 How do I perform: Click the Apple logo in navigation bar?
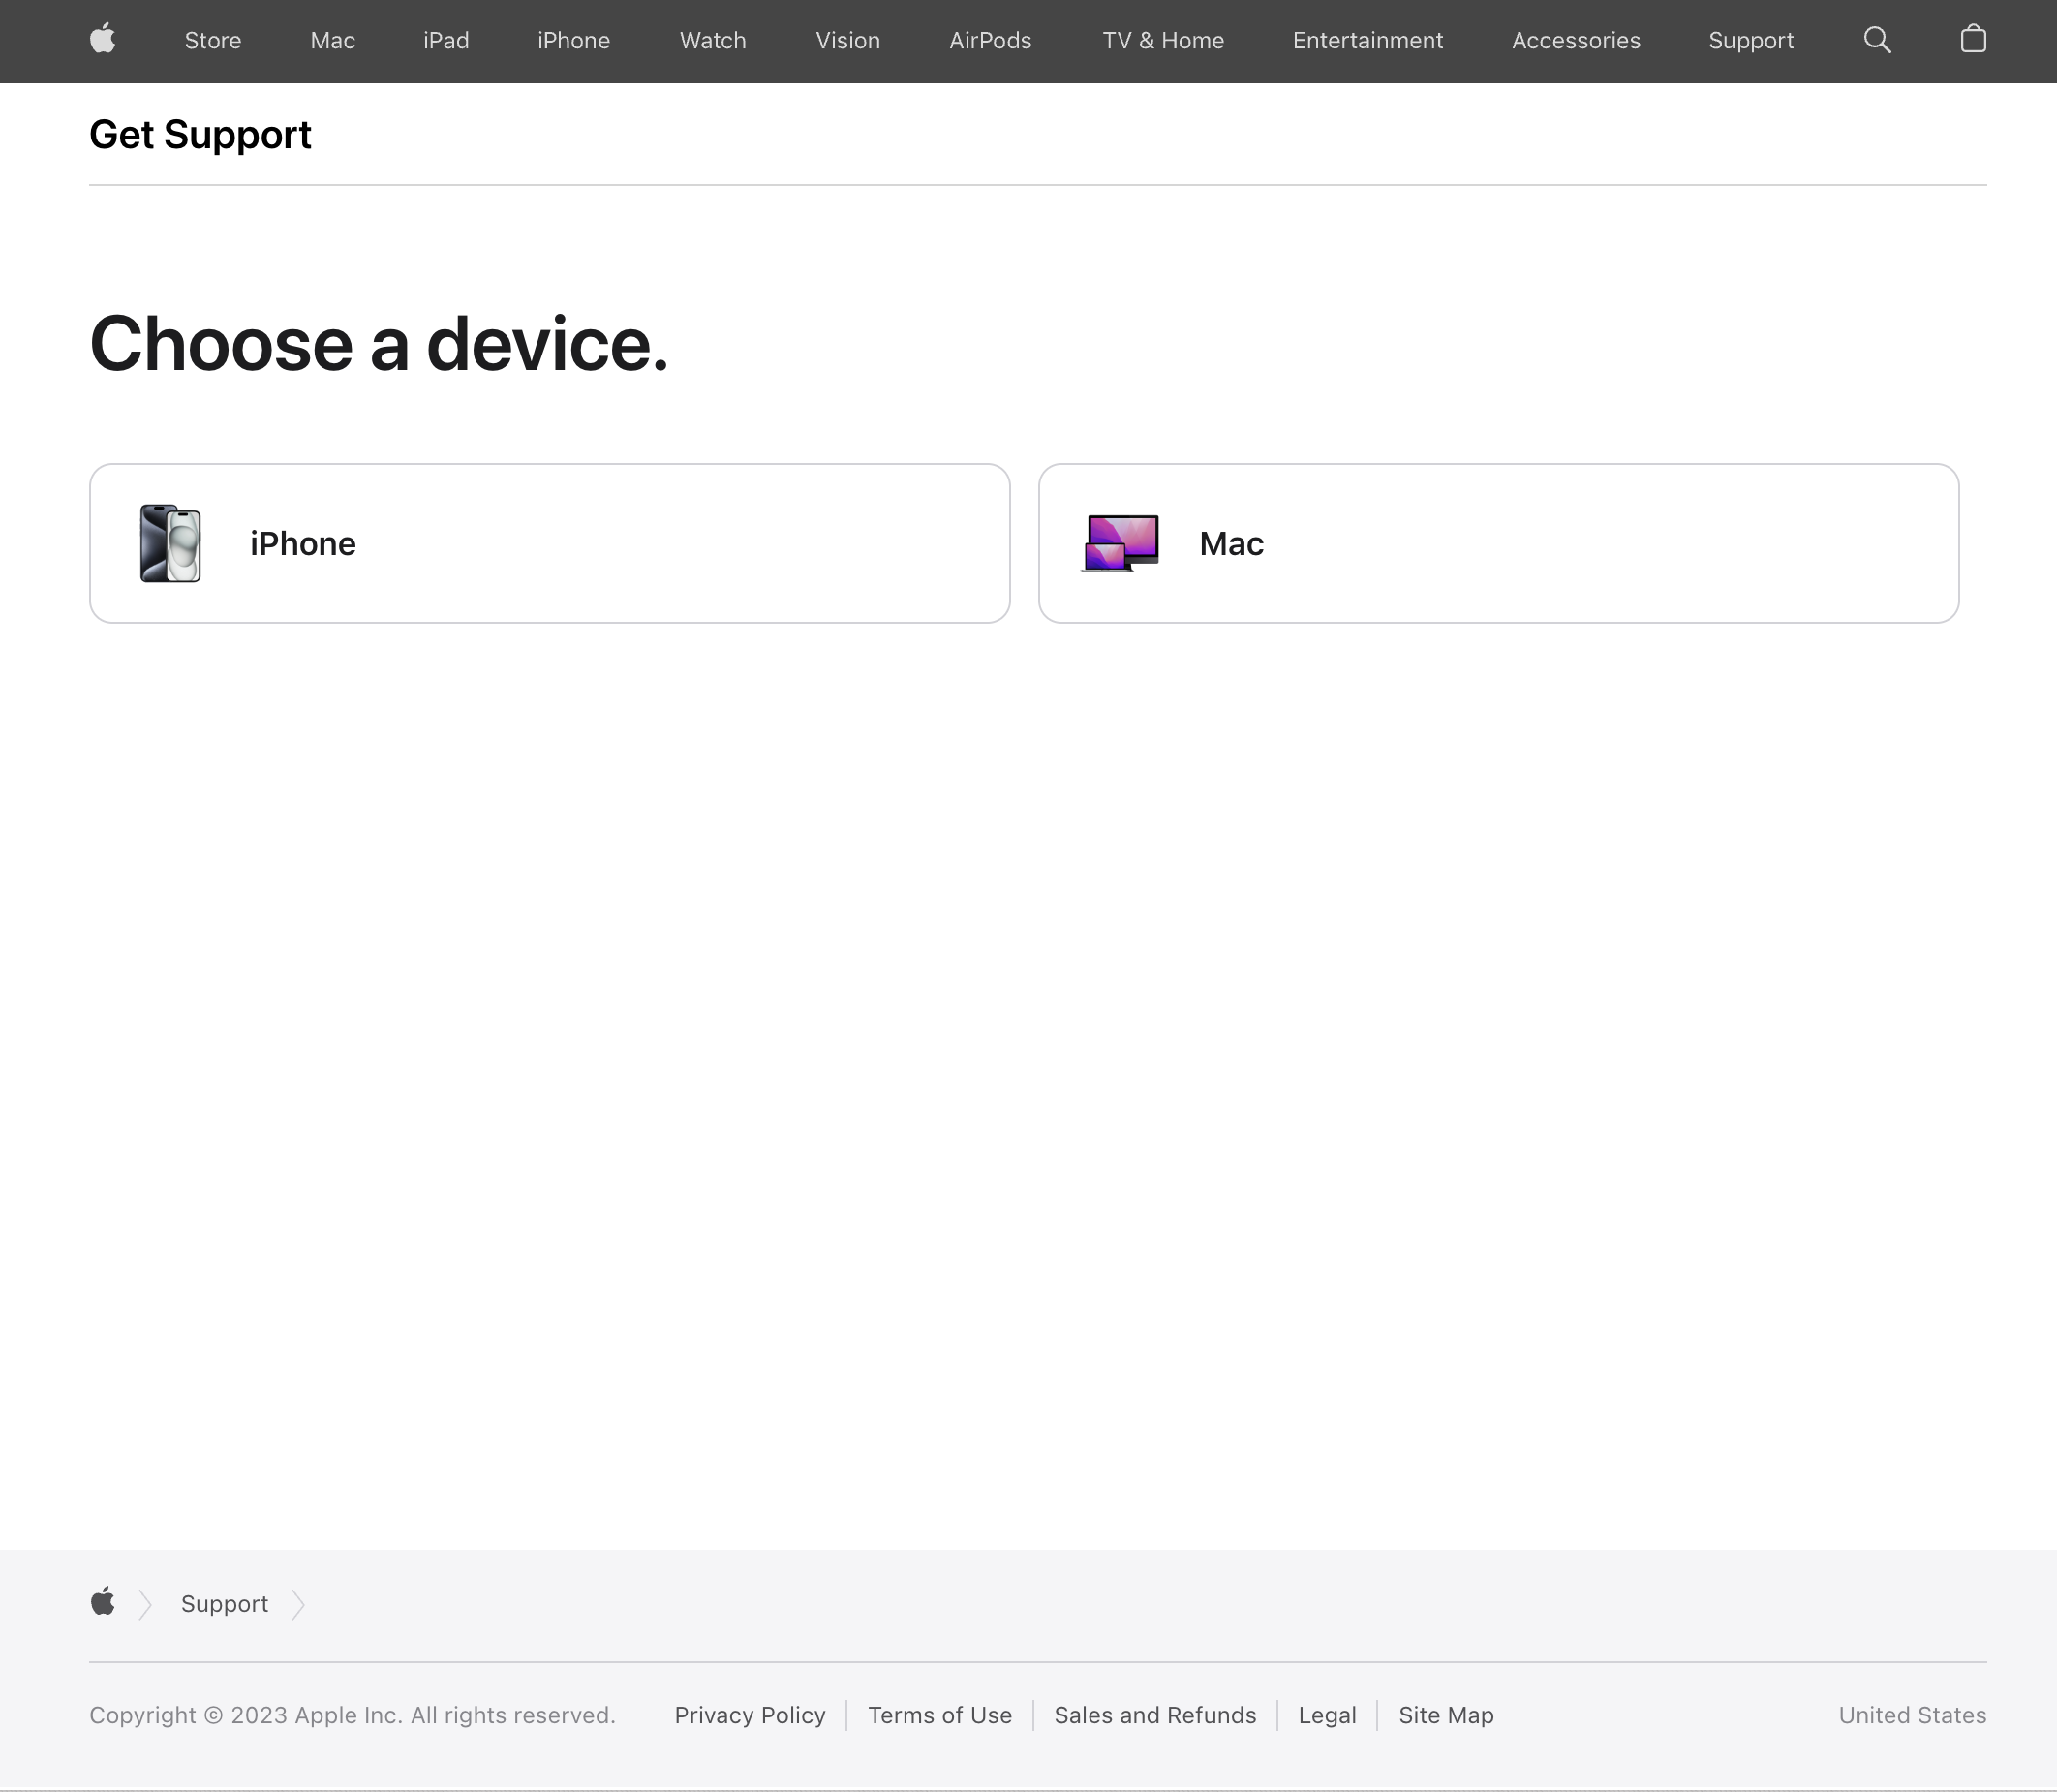103,40
